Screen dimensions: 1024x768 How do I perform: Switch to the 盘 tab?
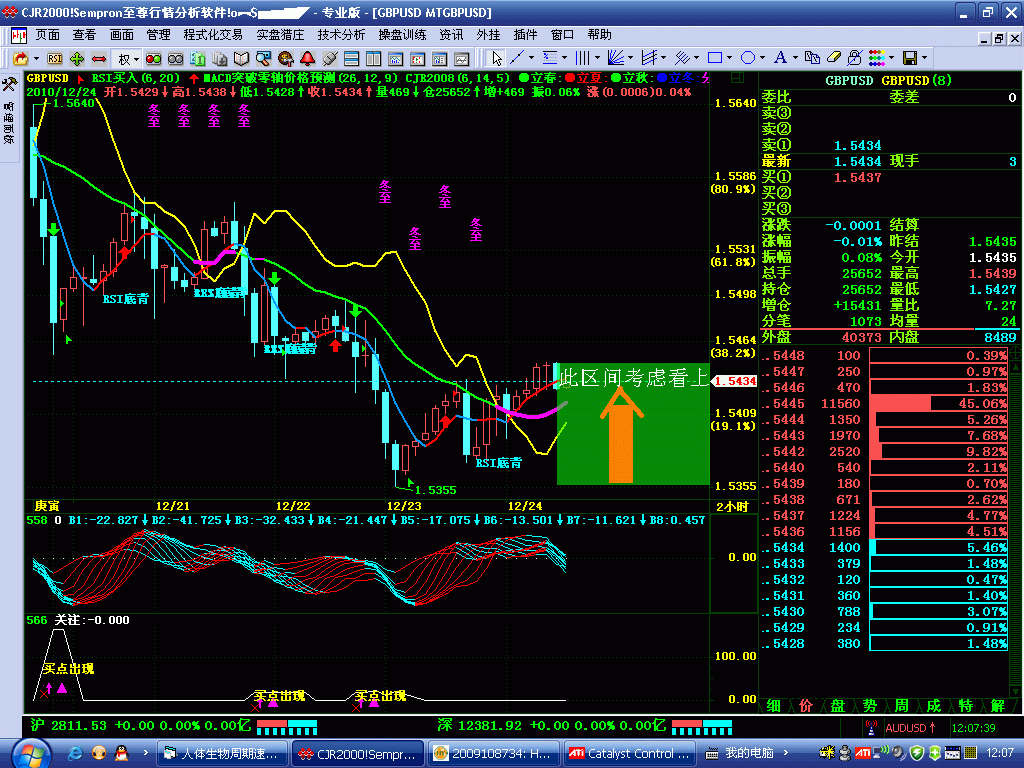point(837,706)
